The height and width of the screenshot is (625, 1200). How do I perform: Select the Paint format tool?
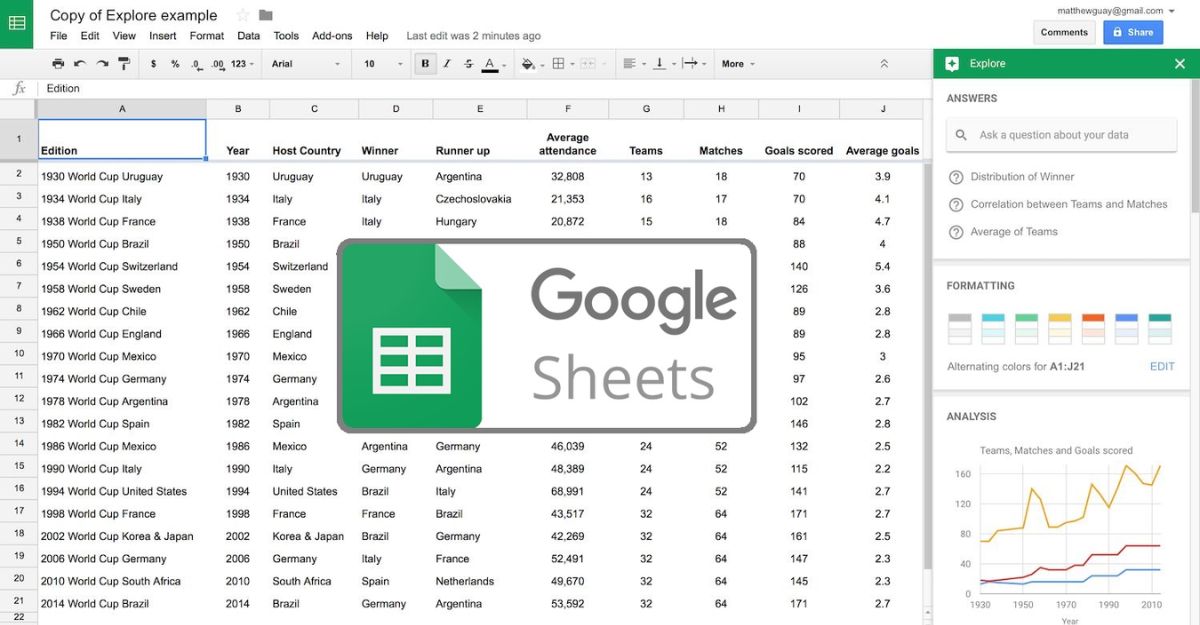[x=124, y=64]
